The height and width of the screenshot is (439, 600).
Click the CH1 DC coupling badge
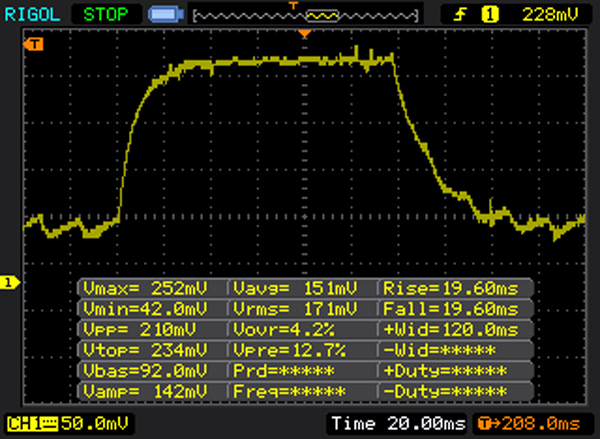point(32,424)
